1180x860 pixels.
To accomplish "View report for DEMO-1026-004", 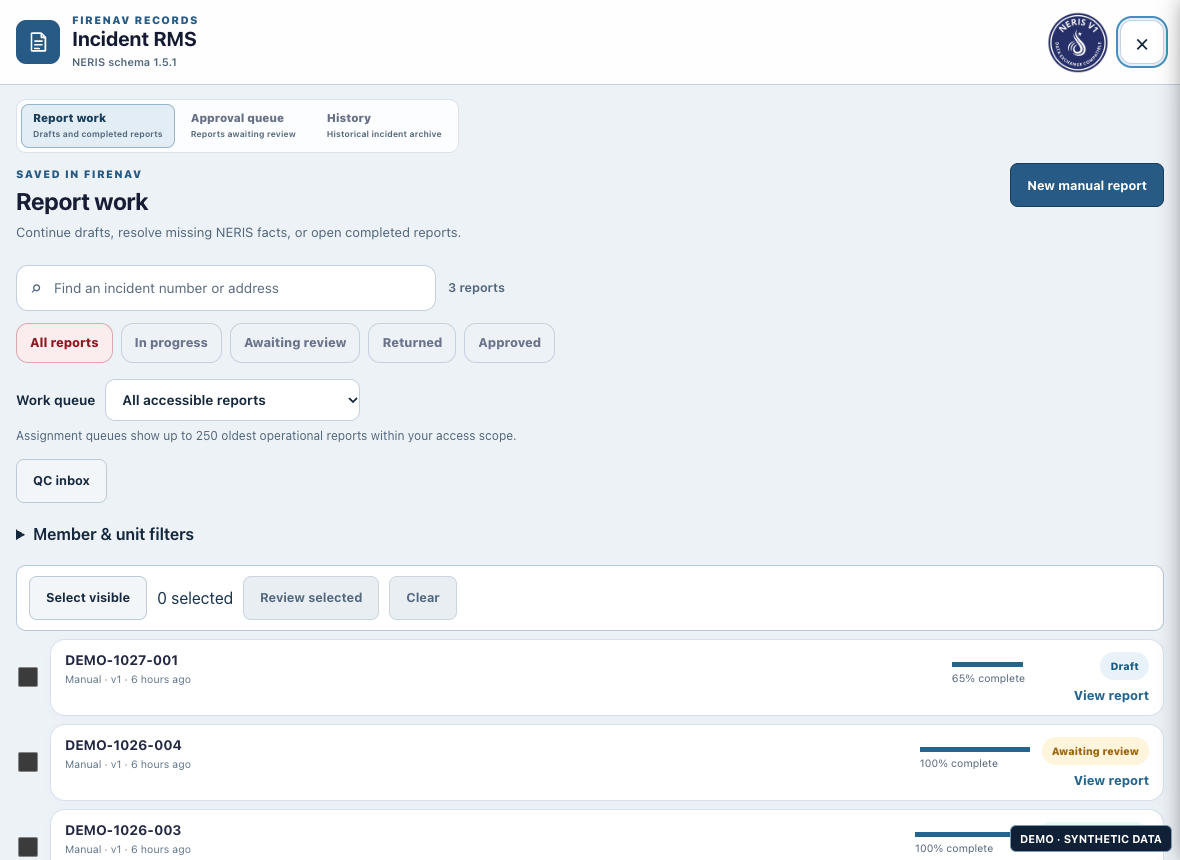I will [1111, 781].
